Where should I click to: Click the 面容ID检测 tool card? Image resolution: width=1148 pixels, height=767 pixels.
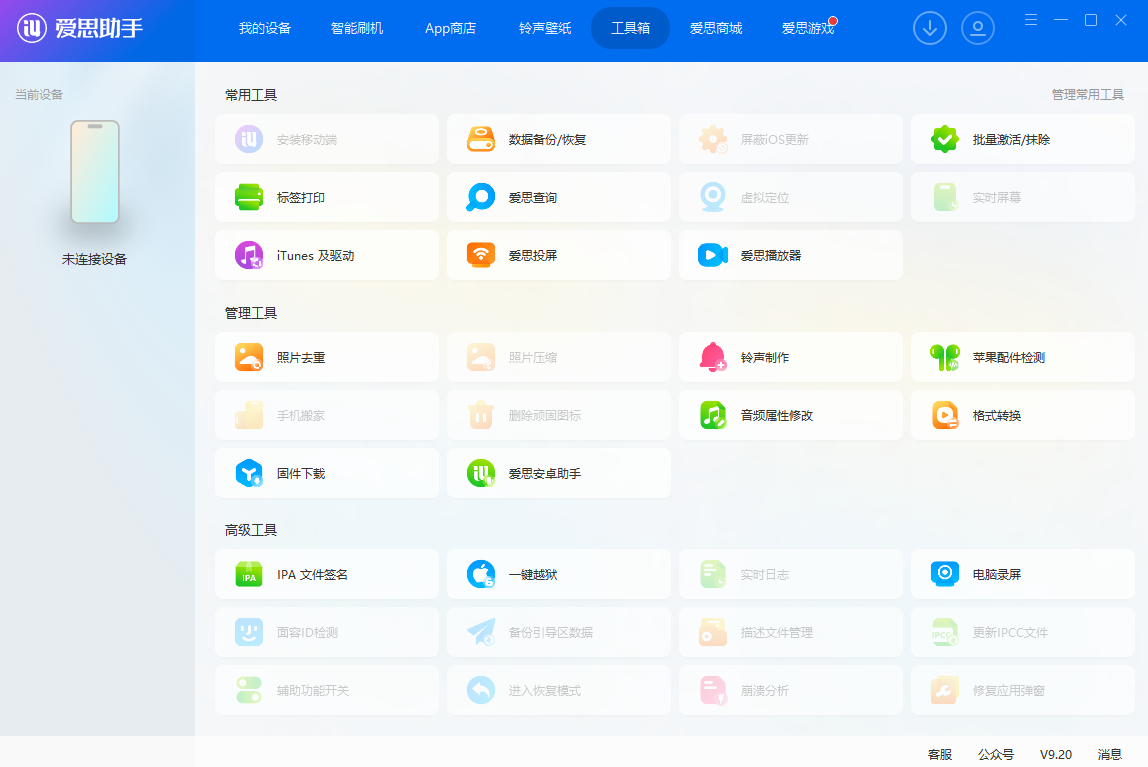tap(327, 632)
